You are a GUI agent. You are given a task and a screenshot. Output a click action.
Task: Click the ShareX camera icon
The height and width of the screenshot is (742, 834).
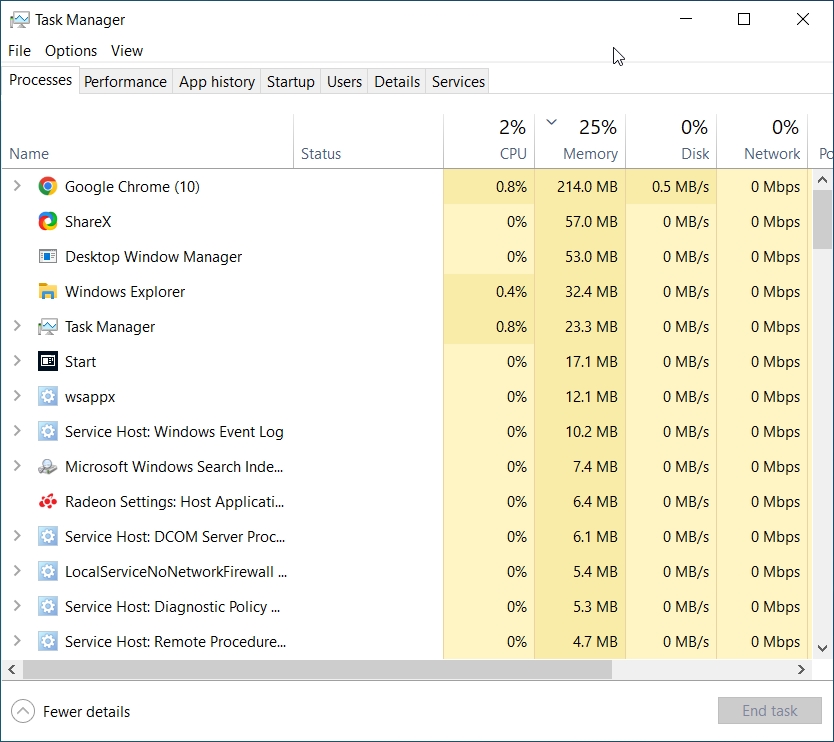(x=46, y=221)
